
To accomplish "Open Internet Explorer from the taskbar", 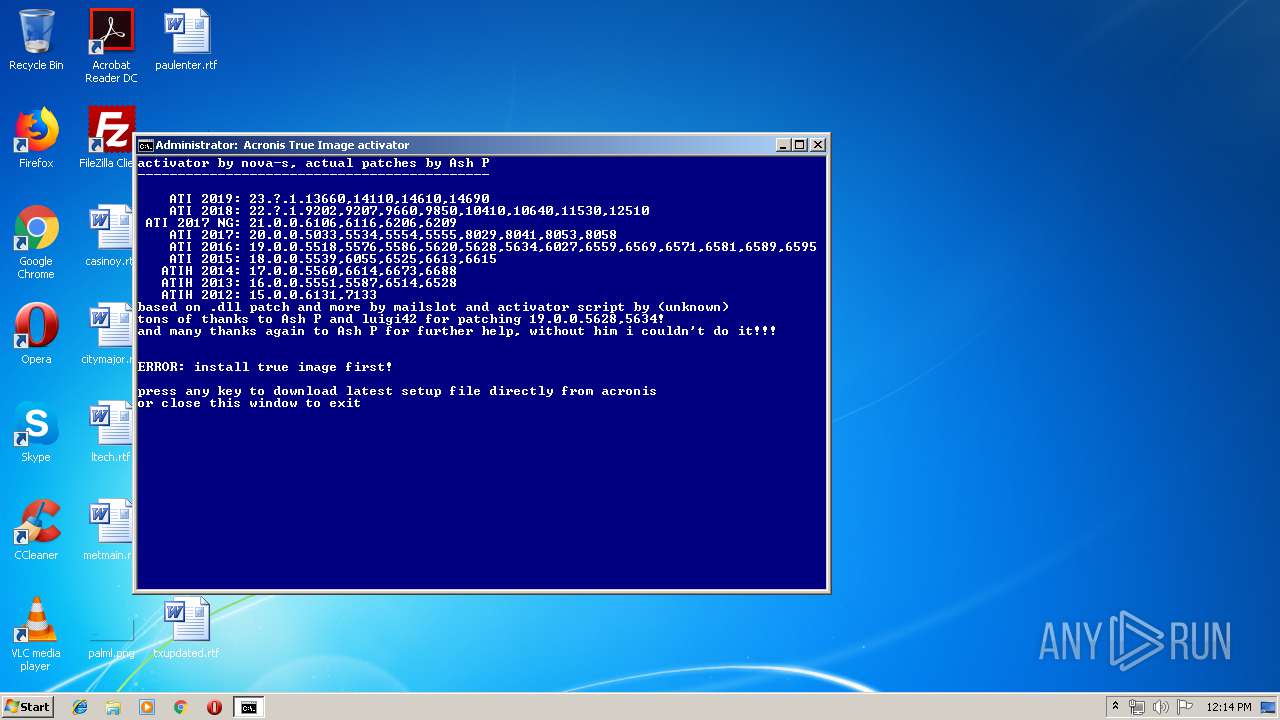I will tap(80, 707).
